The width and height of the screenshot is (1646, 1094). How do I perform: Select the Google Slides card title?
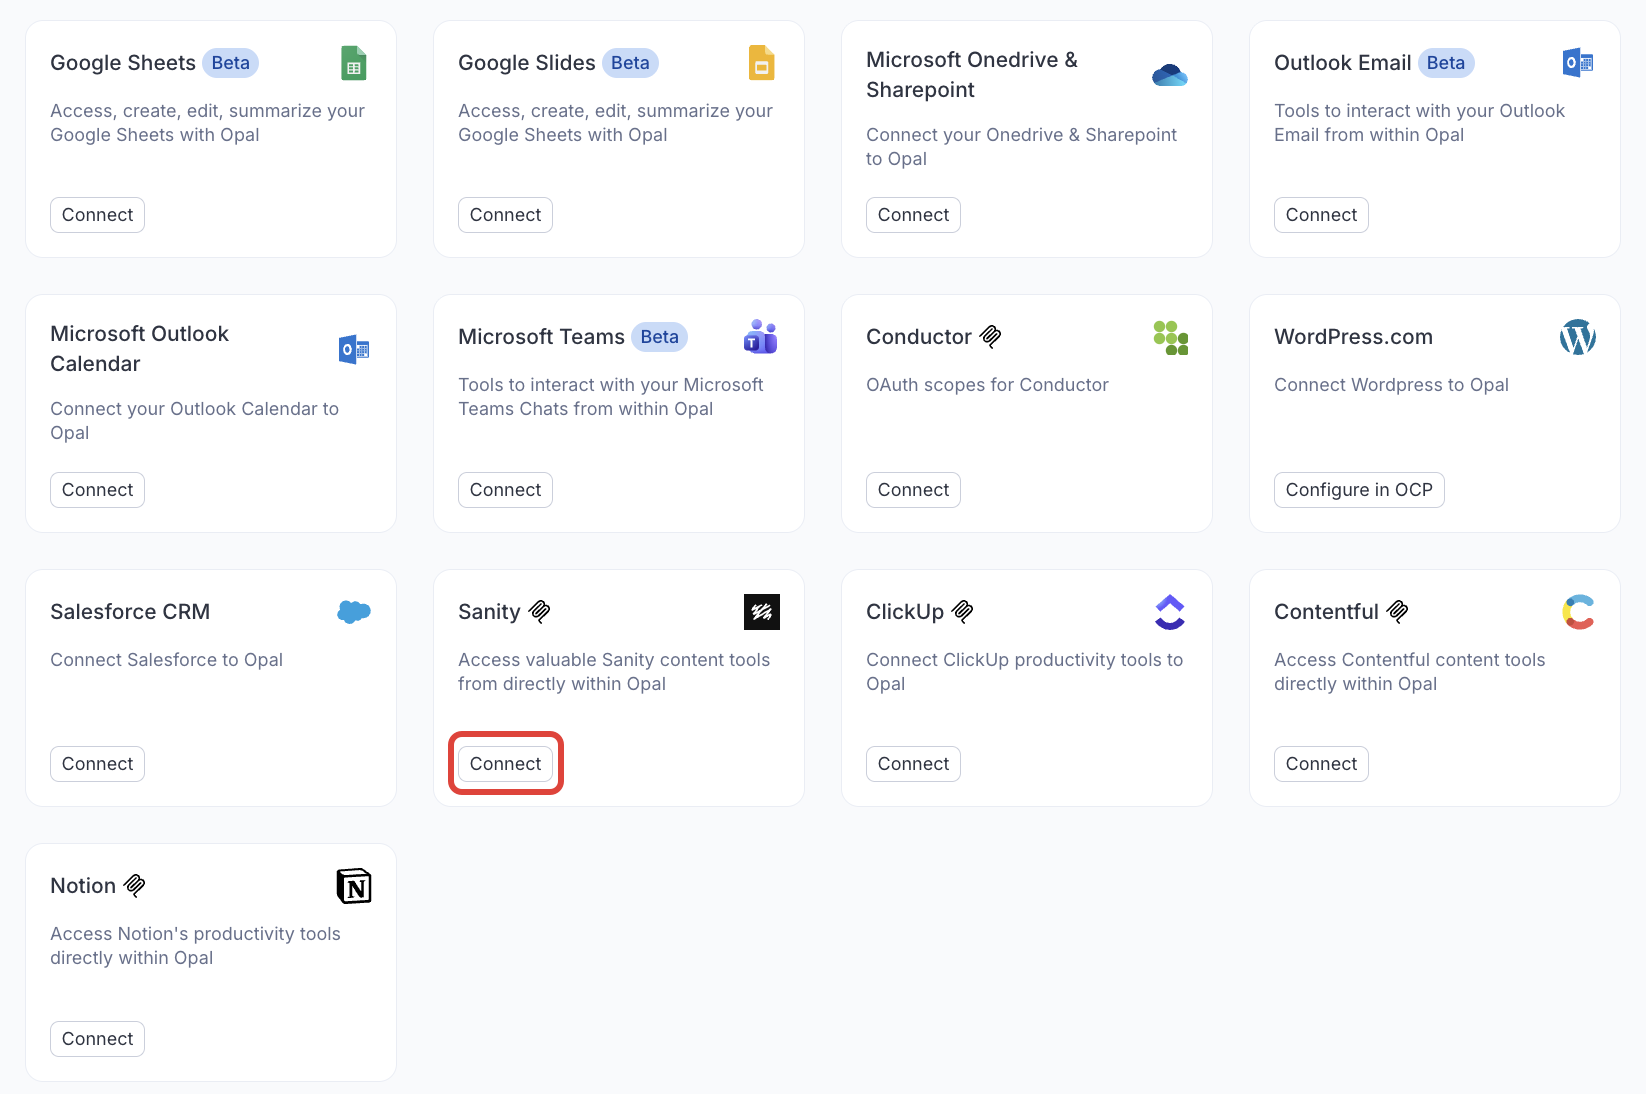point(527,63)
